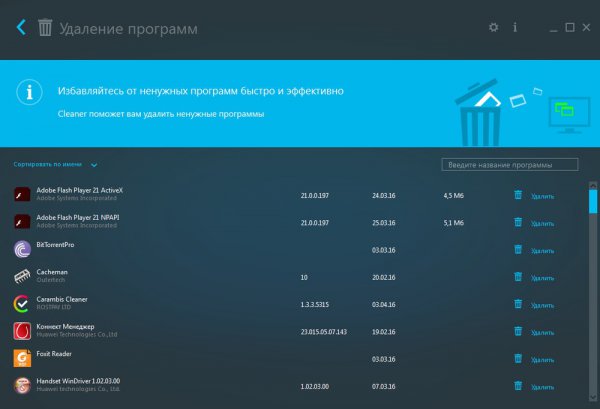Click the trash icon beside the Удаление программ title
The height and width of the screenshot is (409, 600).
tap(45, 28)
